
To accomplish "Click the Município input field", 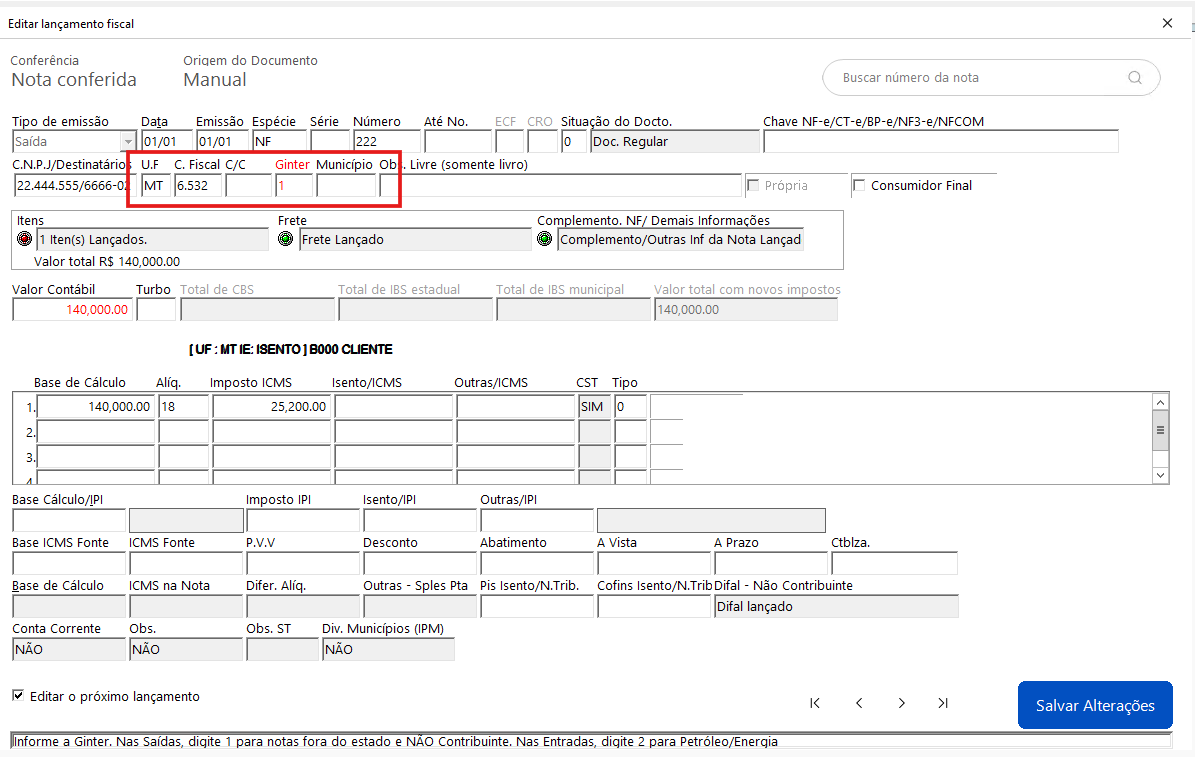I will tap(346, 185).
